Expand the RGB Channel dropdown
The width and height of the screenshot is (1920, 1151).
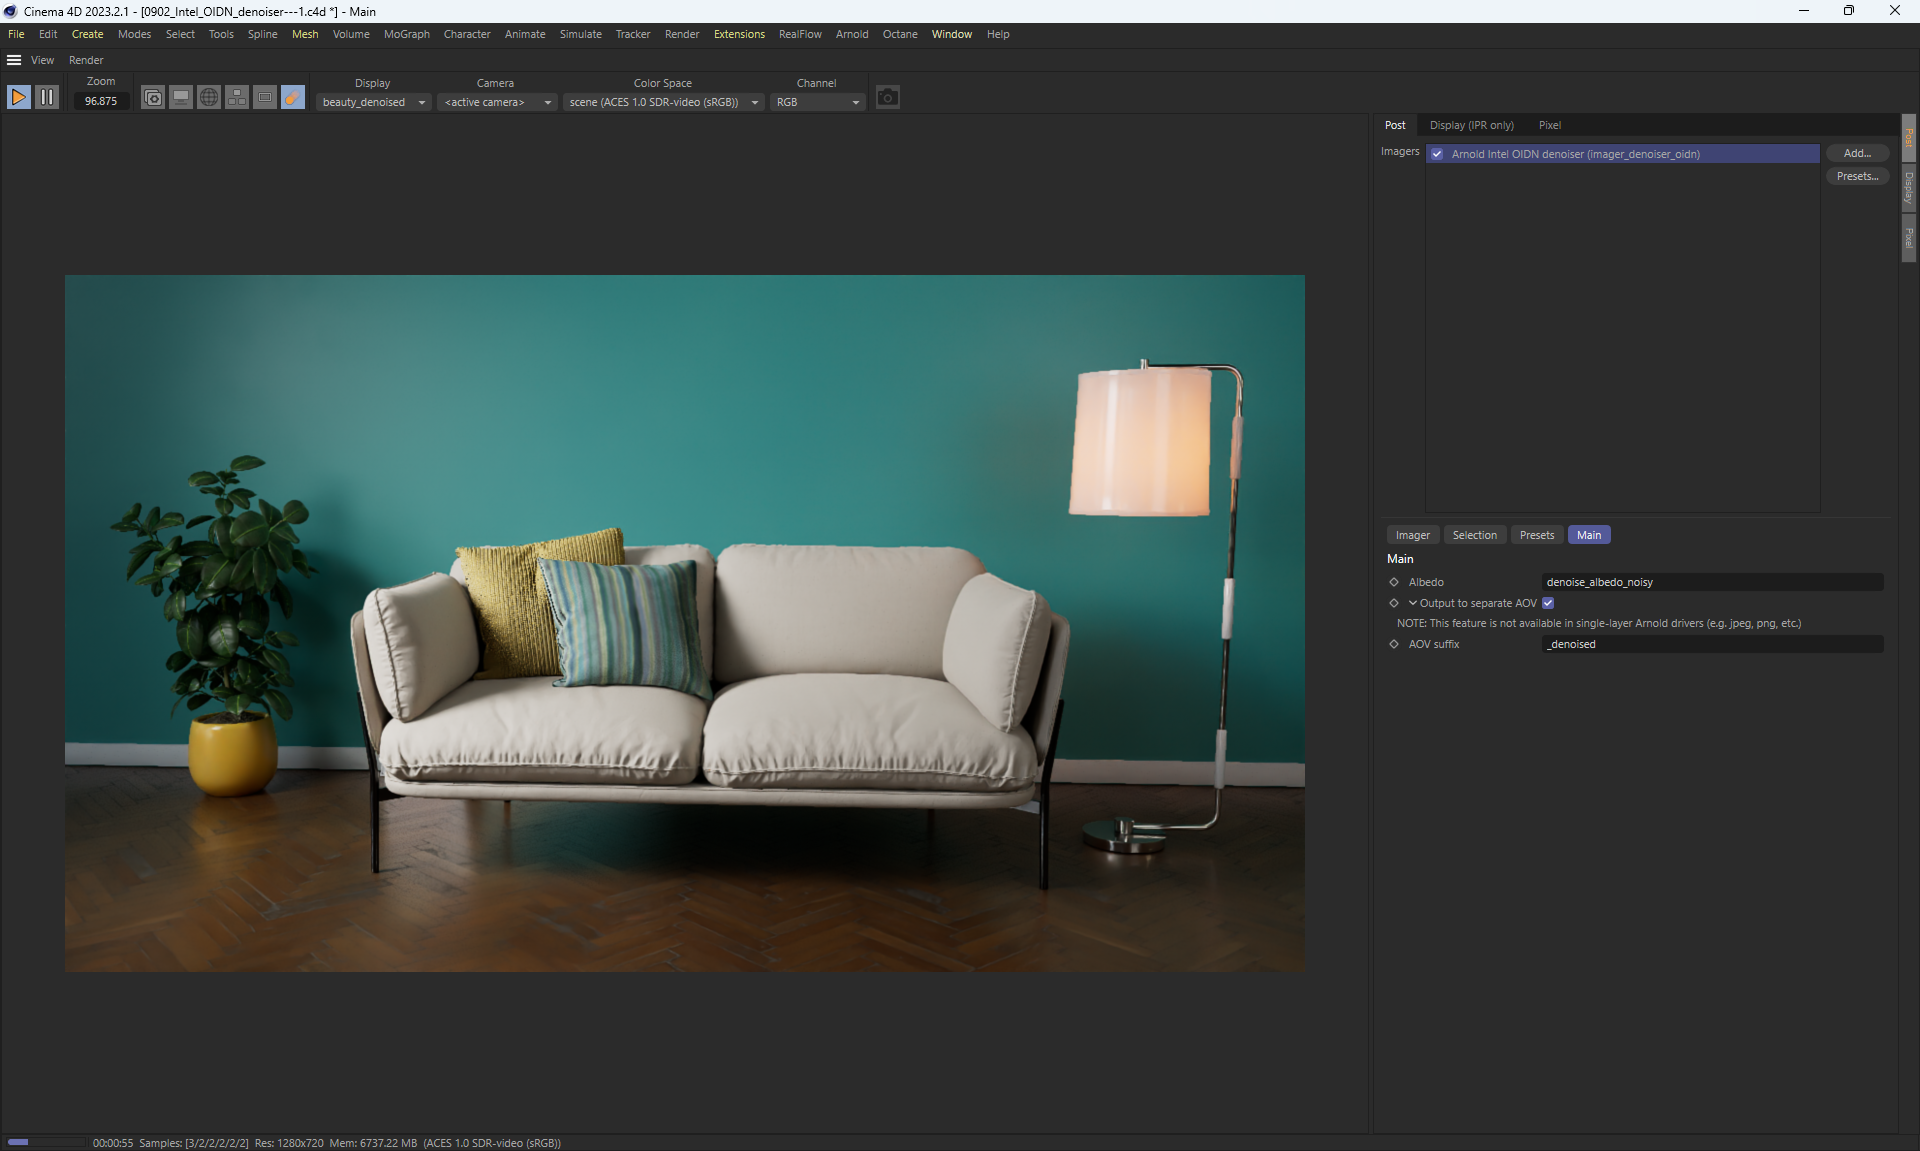[817, 102]
